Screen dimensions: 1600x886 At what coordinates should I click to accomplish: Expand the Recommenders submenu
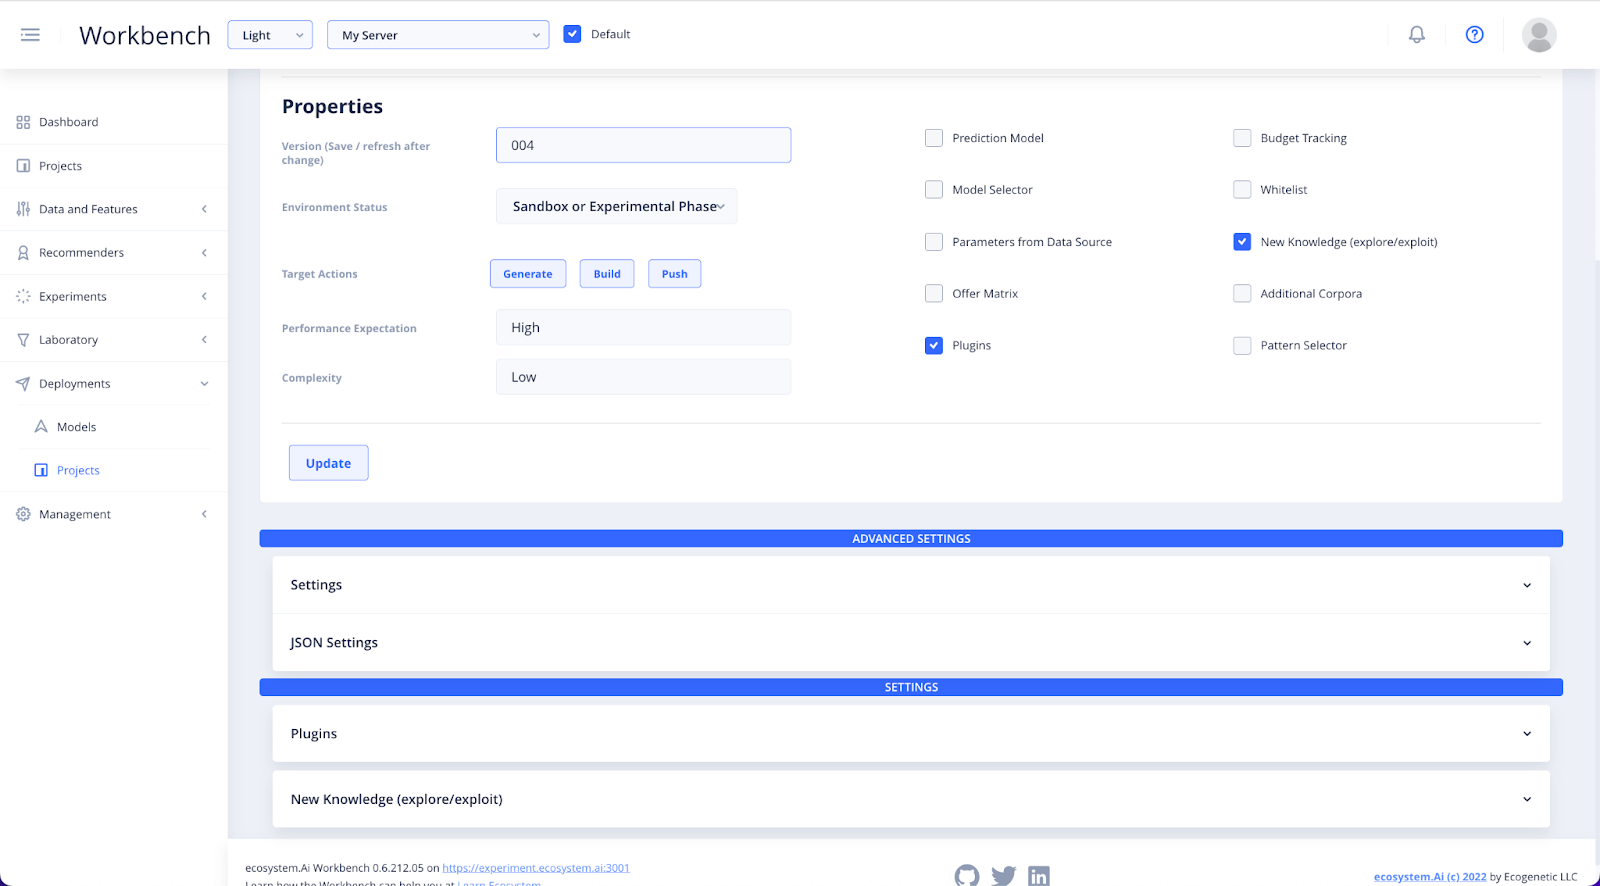point(204,253)
